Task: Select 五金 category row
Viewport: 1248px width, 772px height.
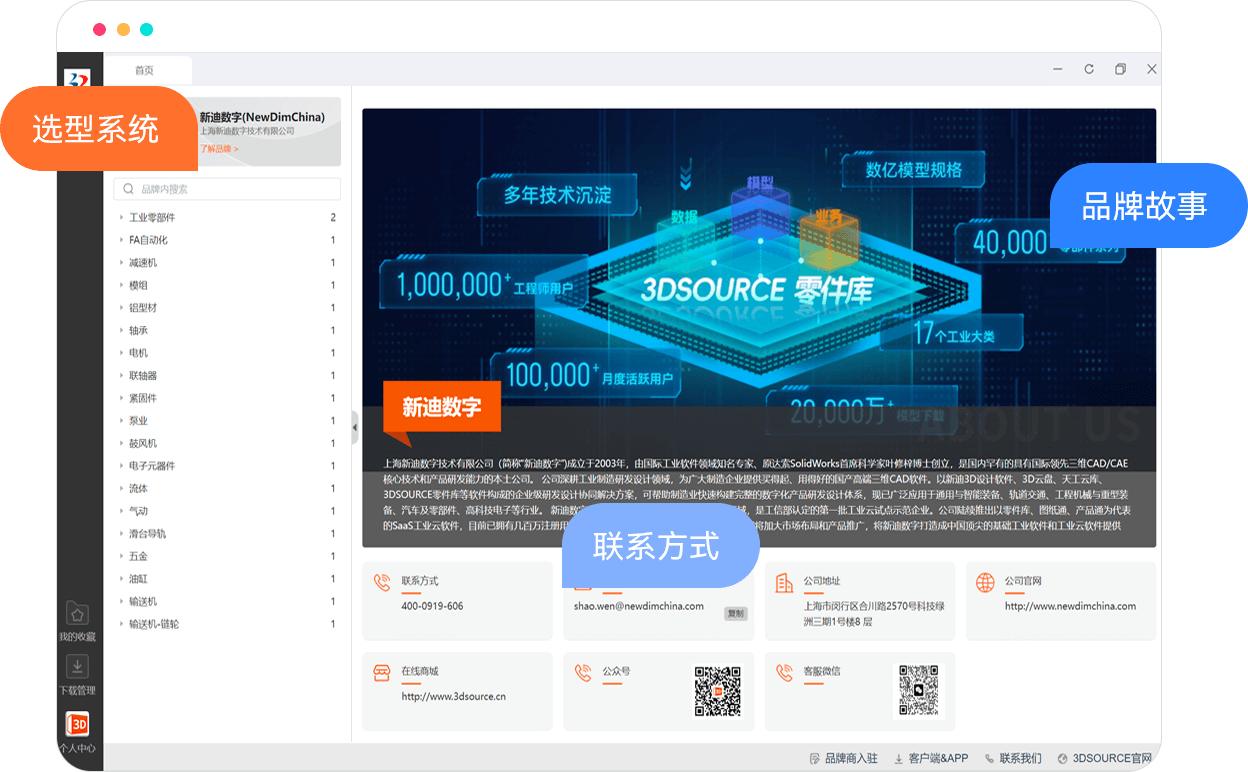Action: [227, 556]
